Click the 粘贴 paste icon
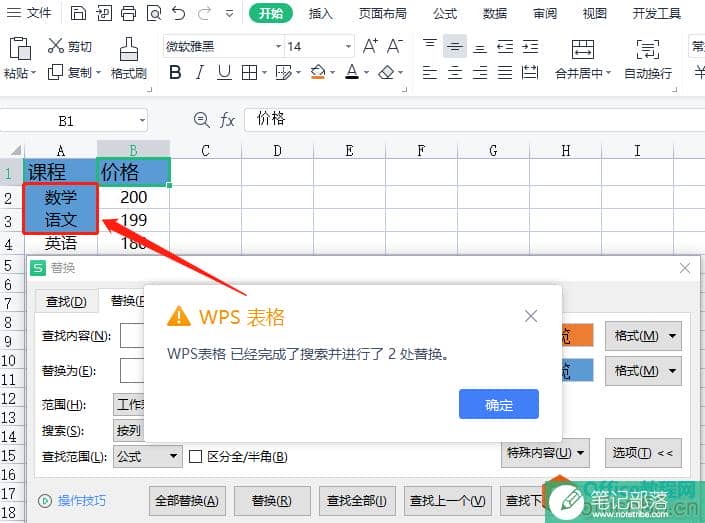705x523 pixels. click(x=20, y=48)
